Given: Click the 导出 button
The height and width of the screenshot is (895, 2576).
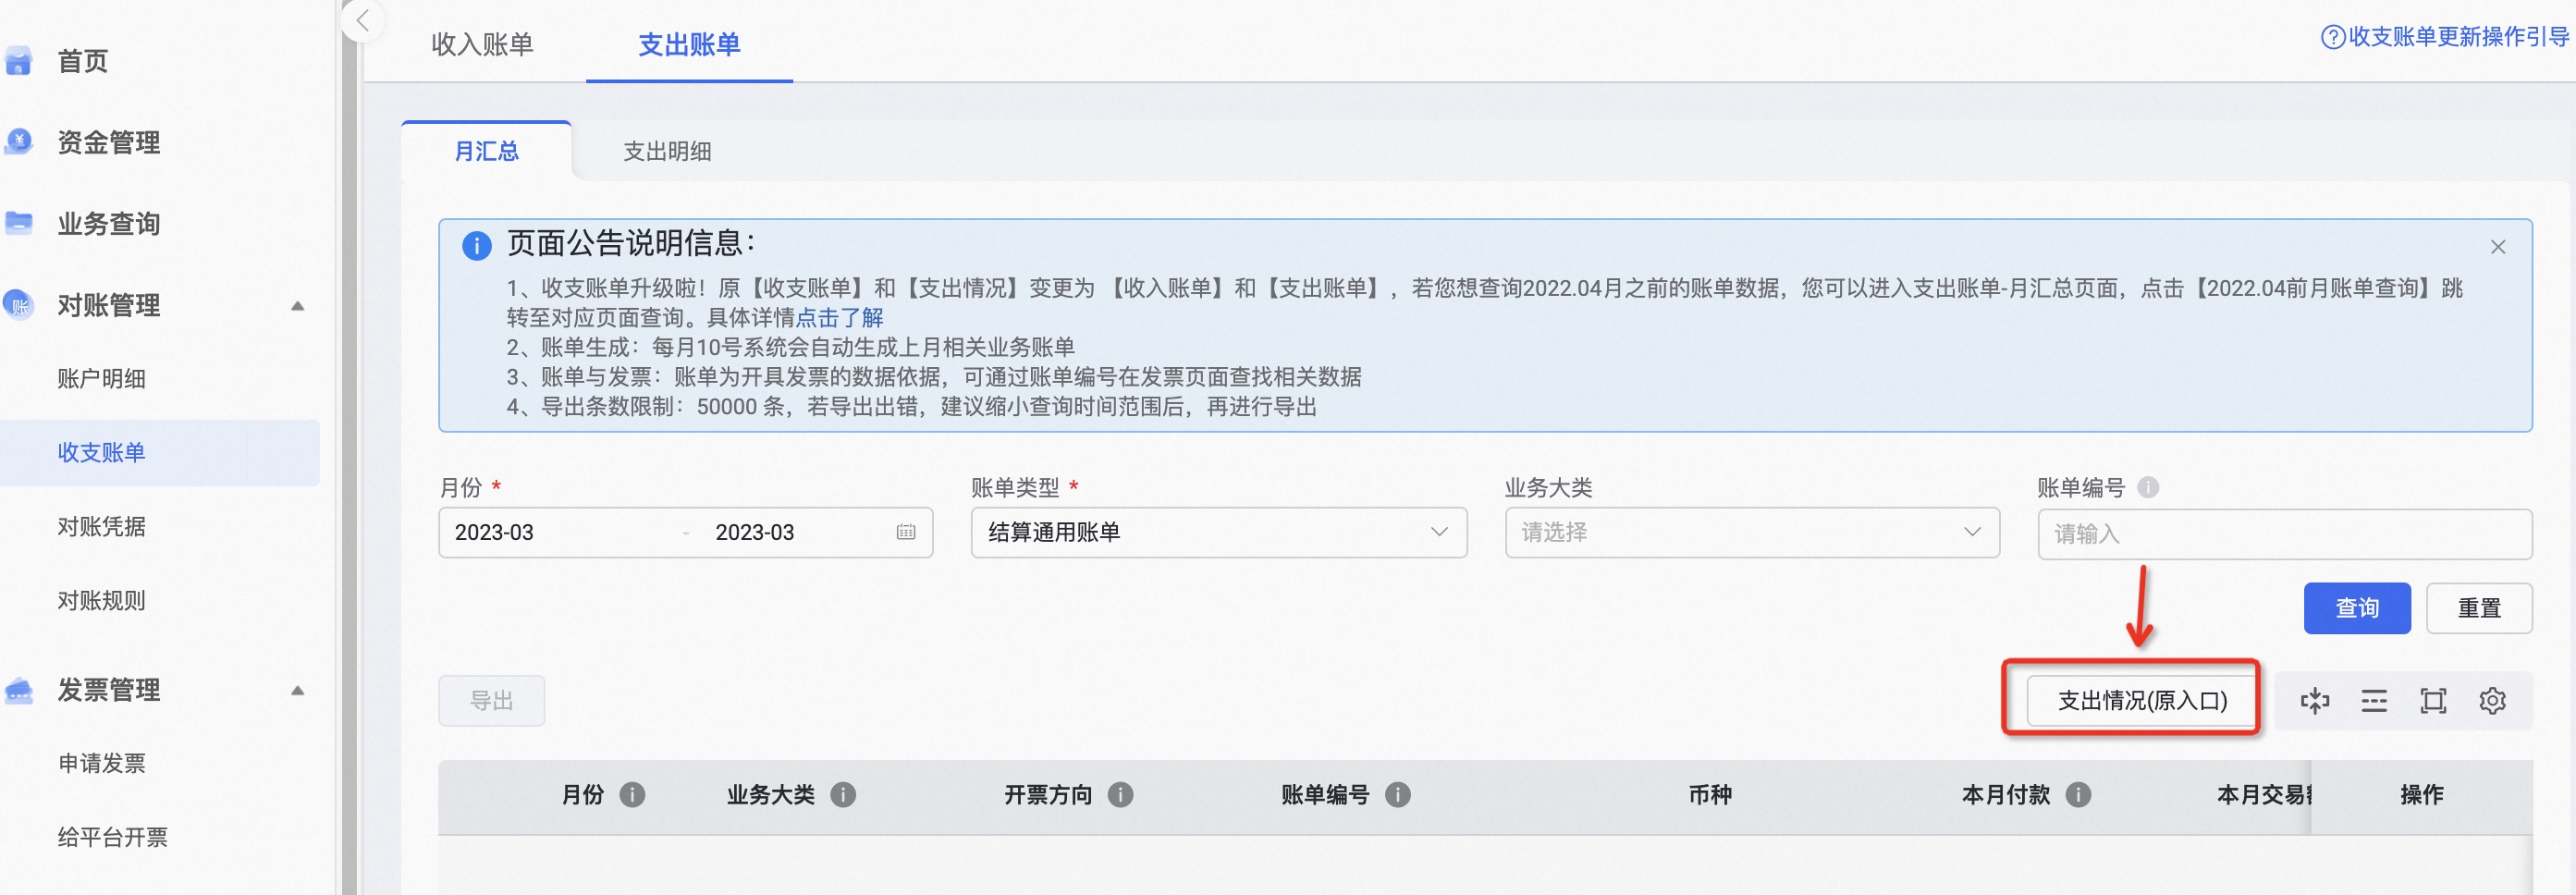Looking at the screenshot, I should point(491,701).
